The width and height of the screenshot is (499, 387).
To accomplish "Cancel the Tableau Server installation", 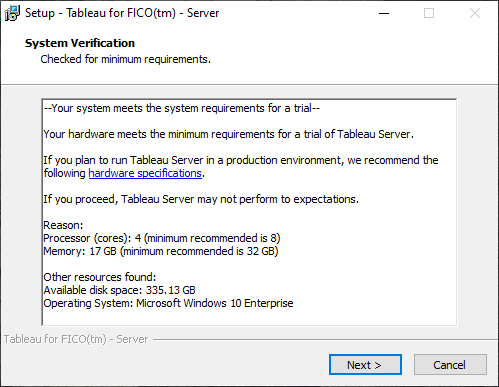I will pyautogui.click(x=450, y=365).
